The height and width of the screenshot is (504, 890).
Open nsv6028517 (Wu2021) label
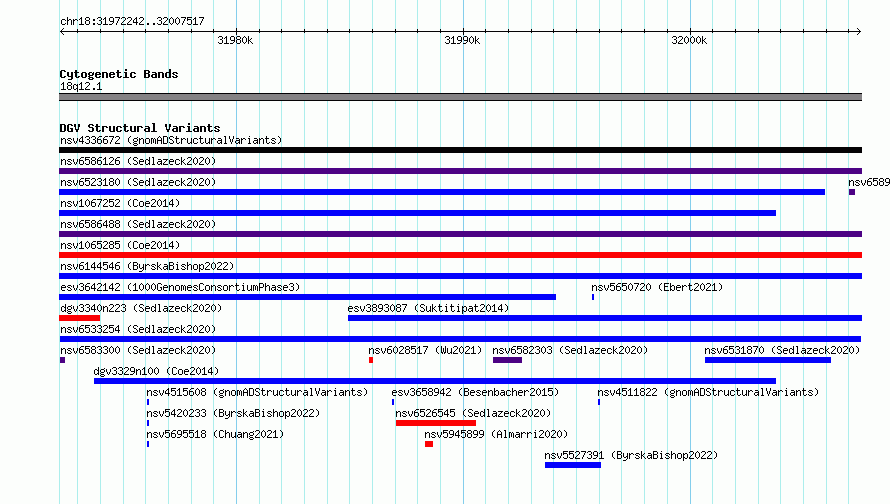click(425, 350)
